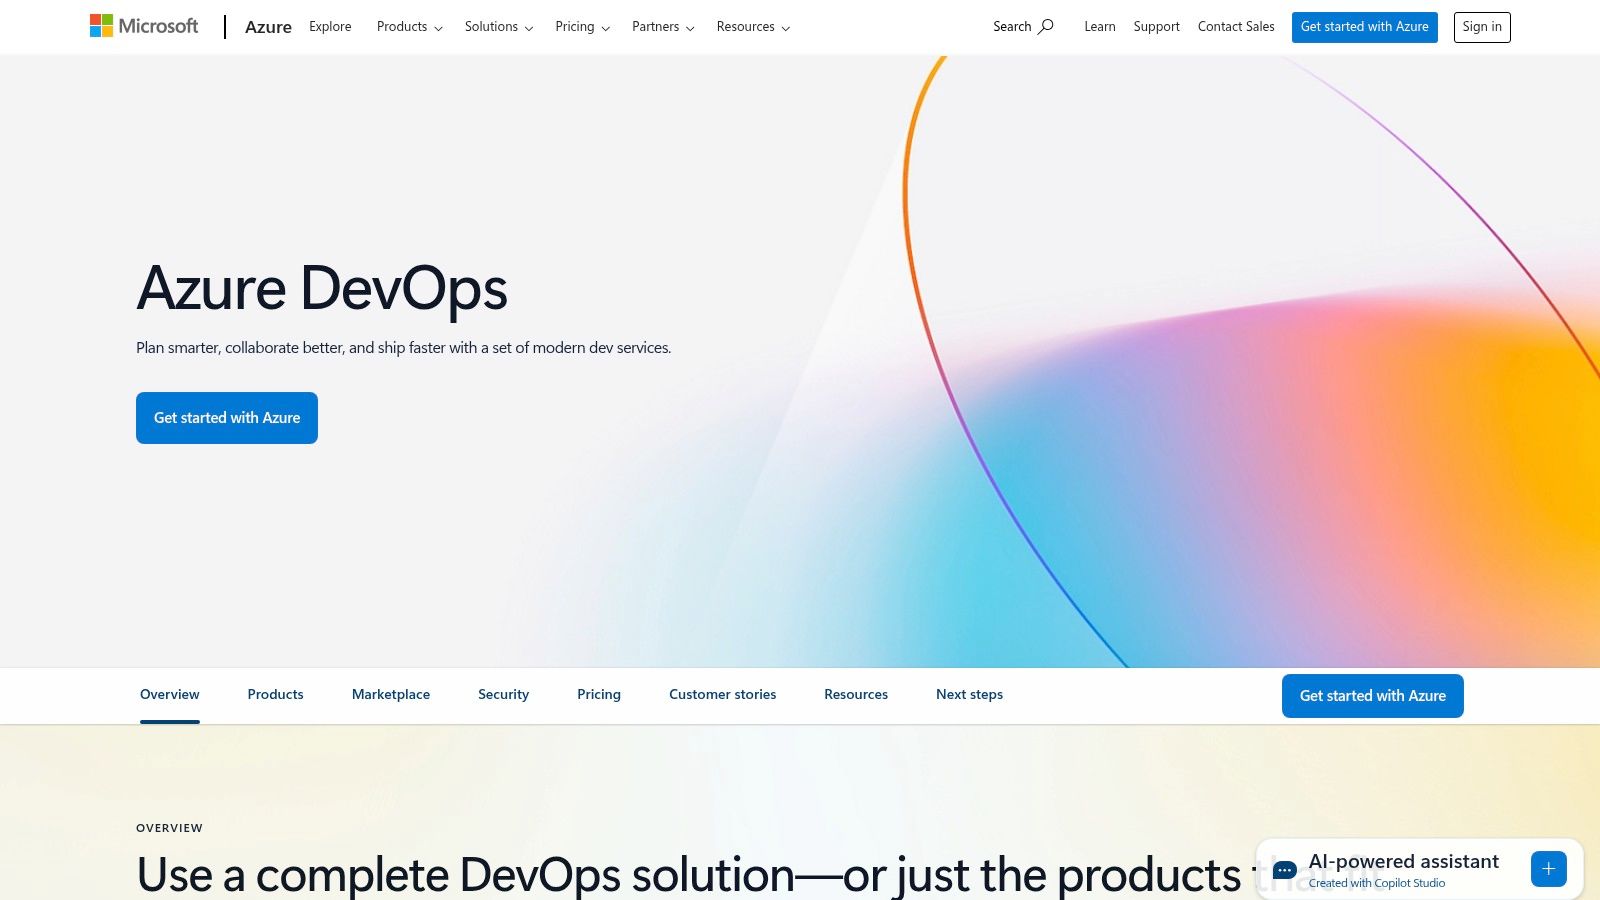Click the search magnifier icon

point(1046,27)
